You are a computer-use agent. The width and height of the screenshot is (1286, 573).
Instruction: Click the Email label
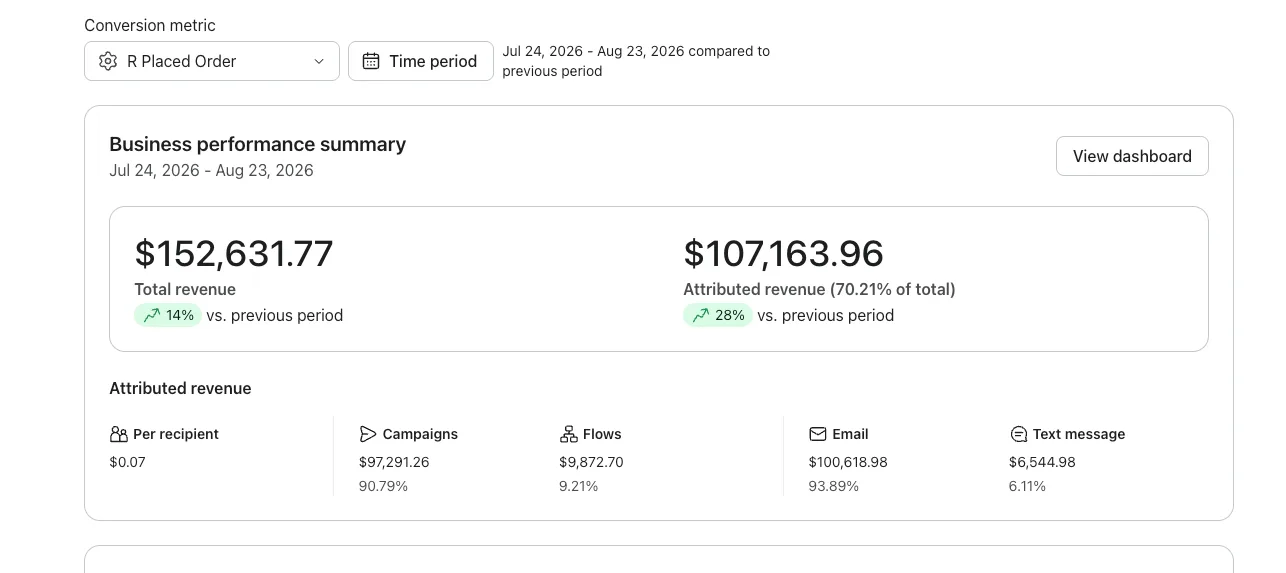[x=850, y=434]
